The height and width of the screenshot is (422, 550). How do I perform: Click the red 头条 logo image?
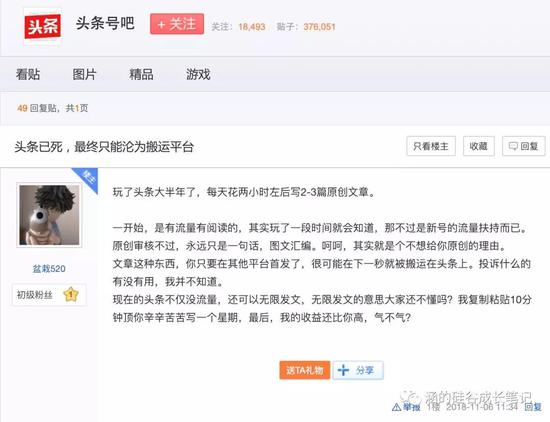(42, 26)
